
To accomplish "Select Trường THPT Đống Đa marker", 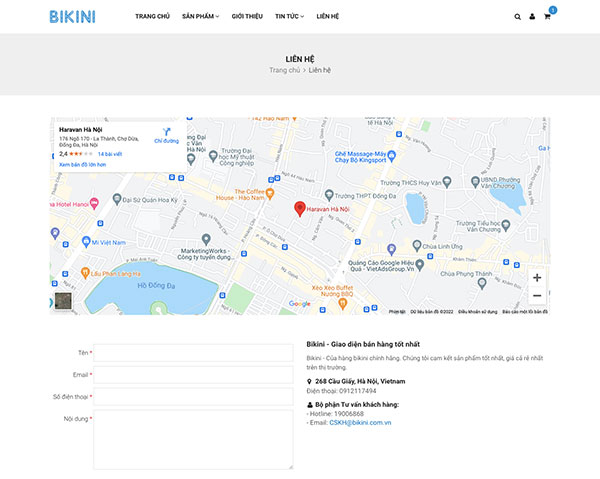I will coord(329,195).
